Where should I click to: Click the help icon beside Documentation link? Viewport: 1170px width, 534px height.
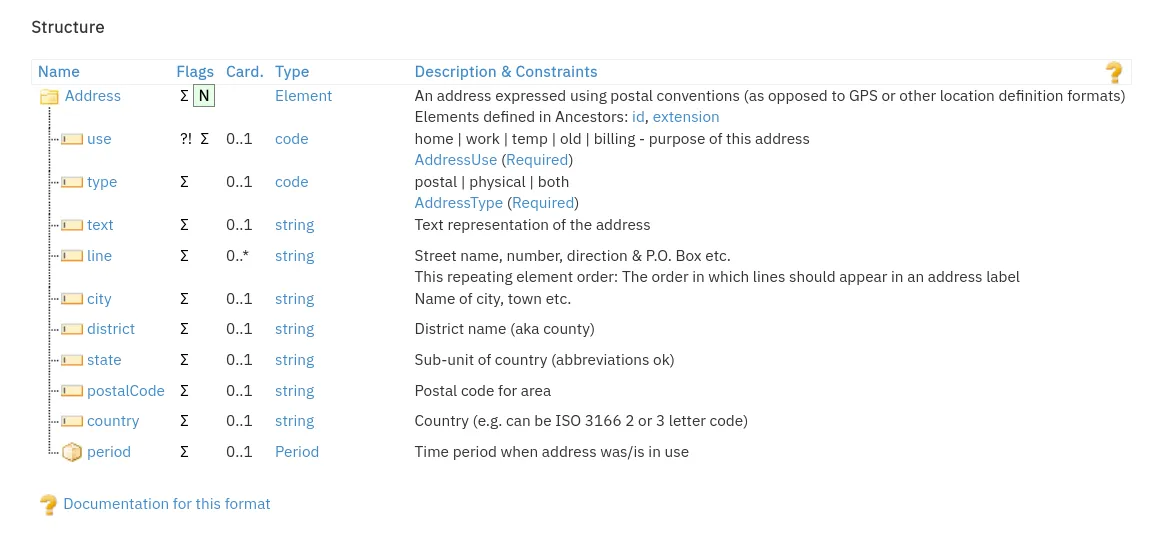[x=48, y=505]
